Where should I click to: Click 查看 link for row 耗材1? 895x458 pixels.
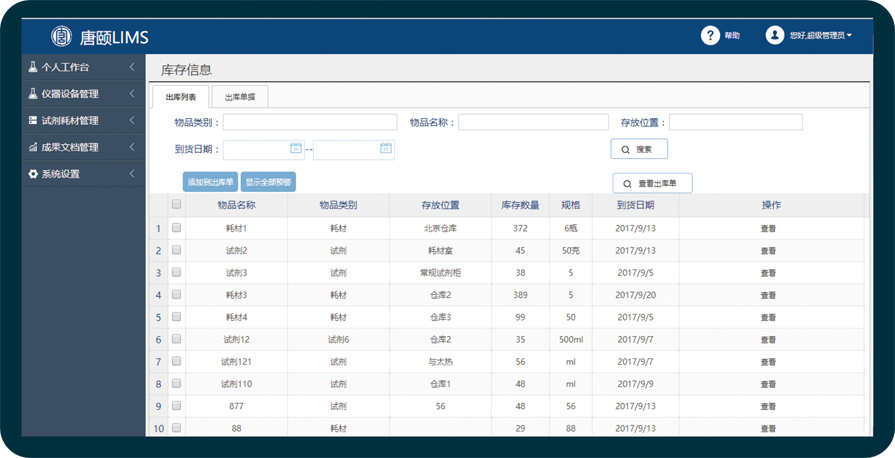768,228
